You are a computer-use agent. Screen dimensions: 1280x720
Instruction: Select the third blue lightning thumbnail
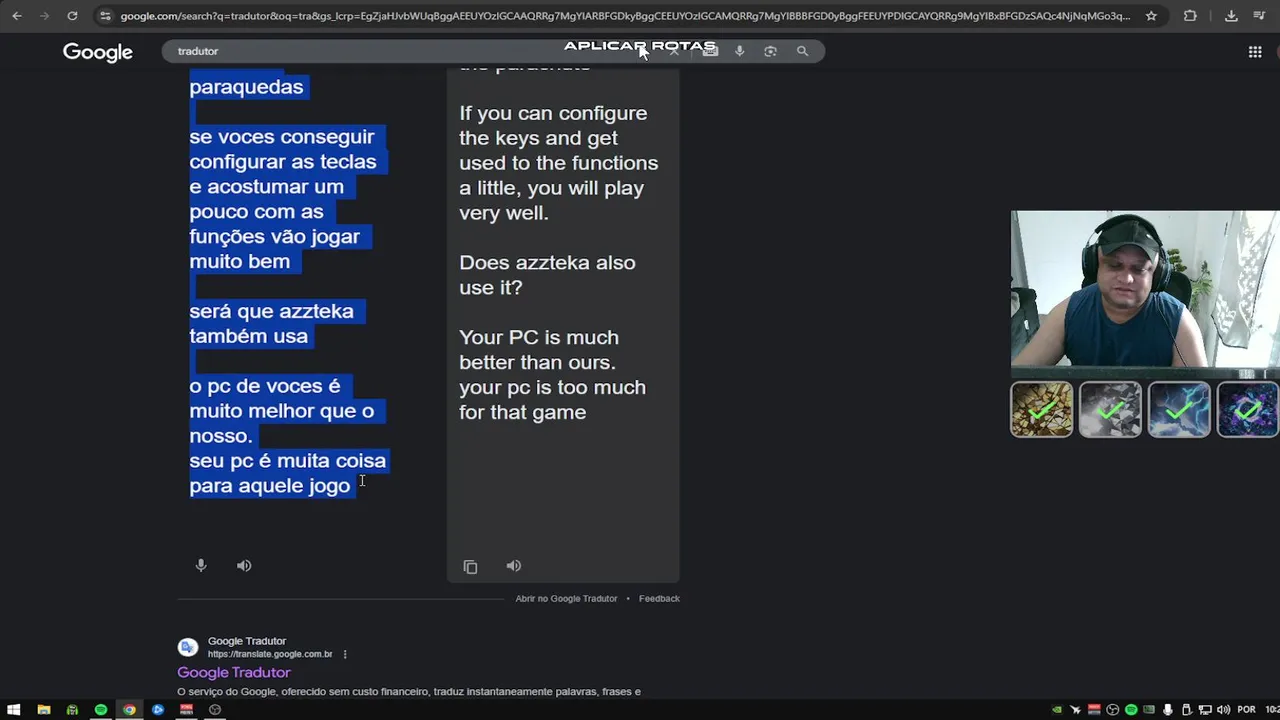(1179, 410)
